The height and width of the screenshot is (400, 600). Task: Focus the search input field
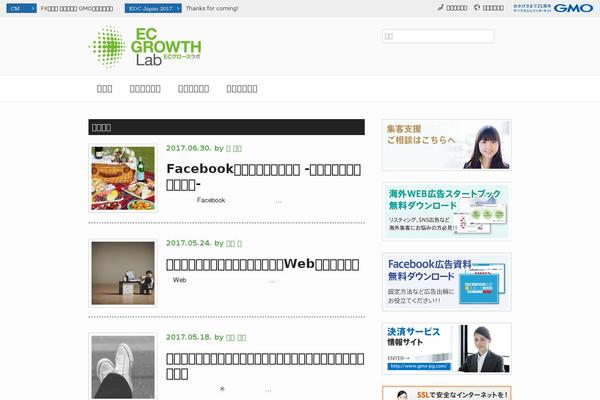click(438, 36)
